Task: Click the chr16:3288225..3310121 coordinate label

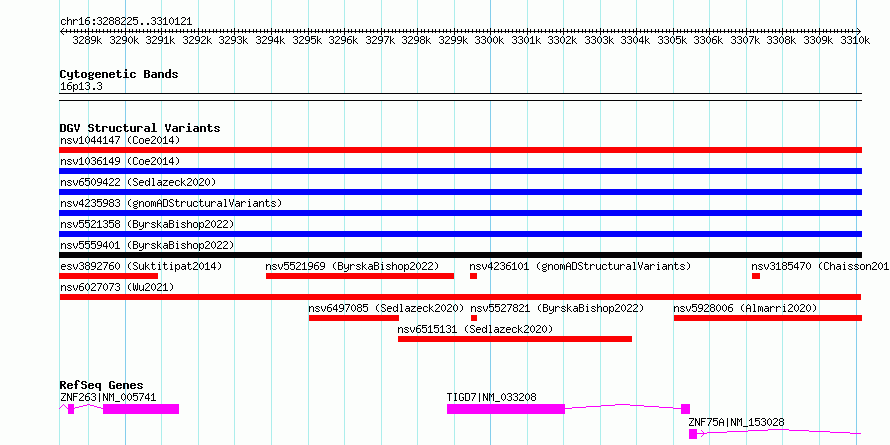Action: coord(126,22)
